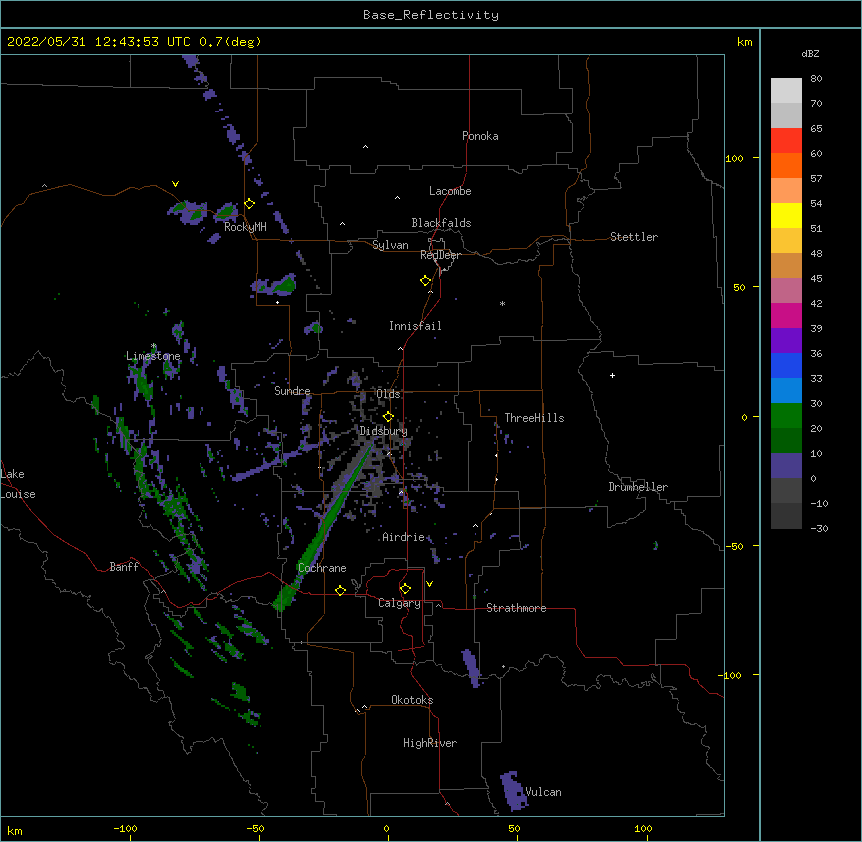Screen dimensions: 862x842
Task: Click the white asterisk marker east of Innisfail
Action: [502, 303]
